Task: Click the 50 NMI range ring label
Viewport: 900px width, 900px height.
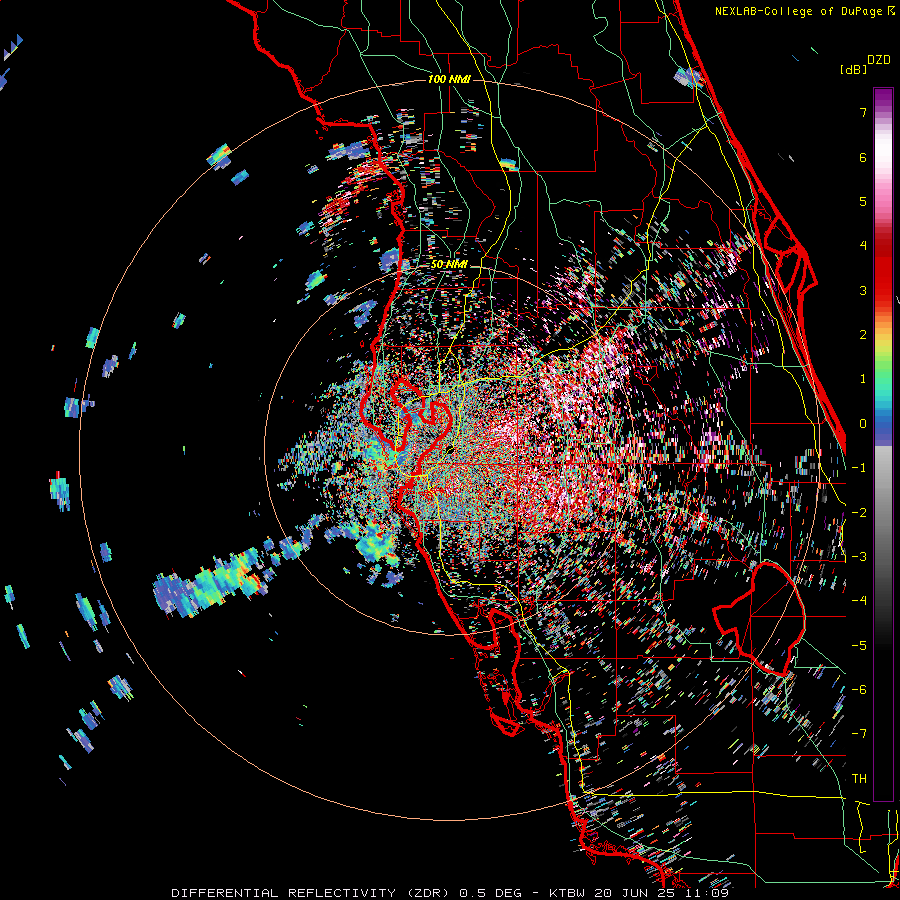Action: [x=449, y=264]
